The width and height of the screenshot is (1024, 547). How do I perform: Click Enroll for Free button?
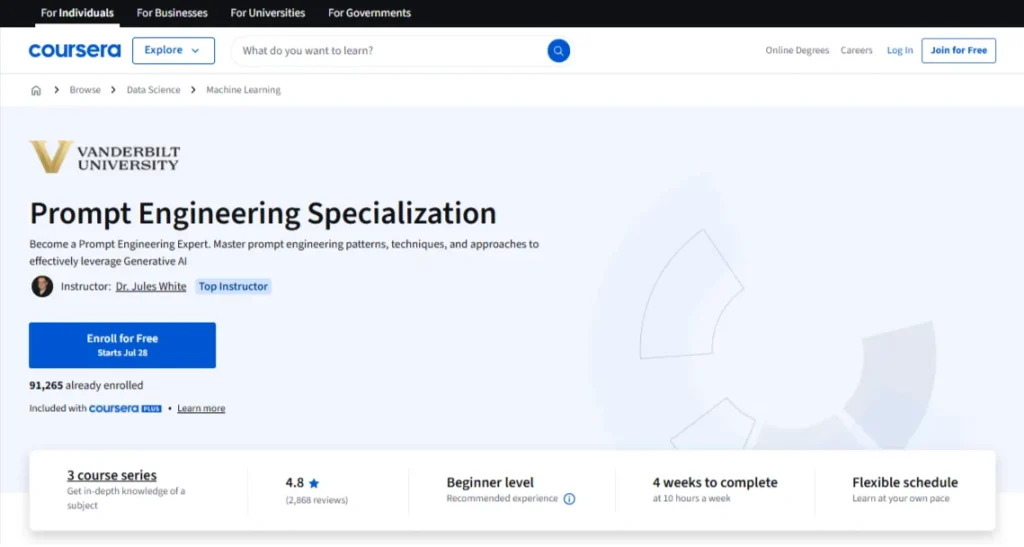tap(122, 345)
